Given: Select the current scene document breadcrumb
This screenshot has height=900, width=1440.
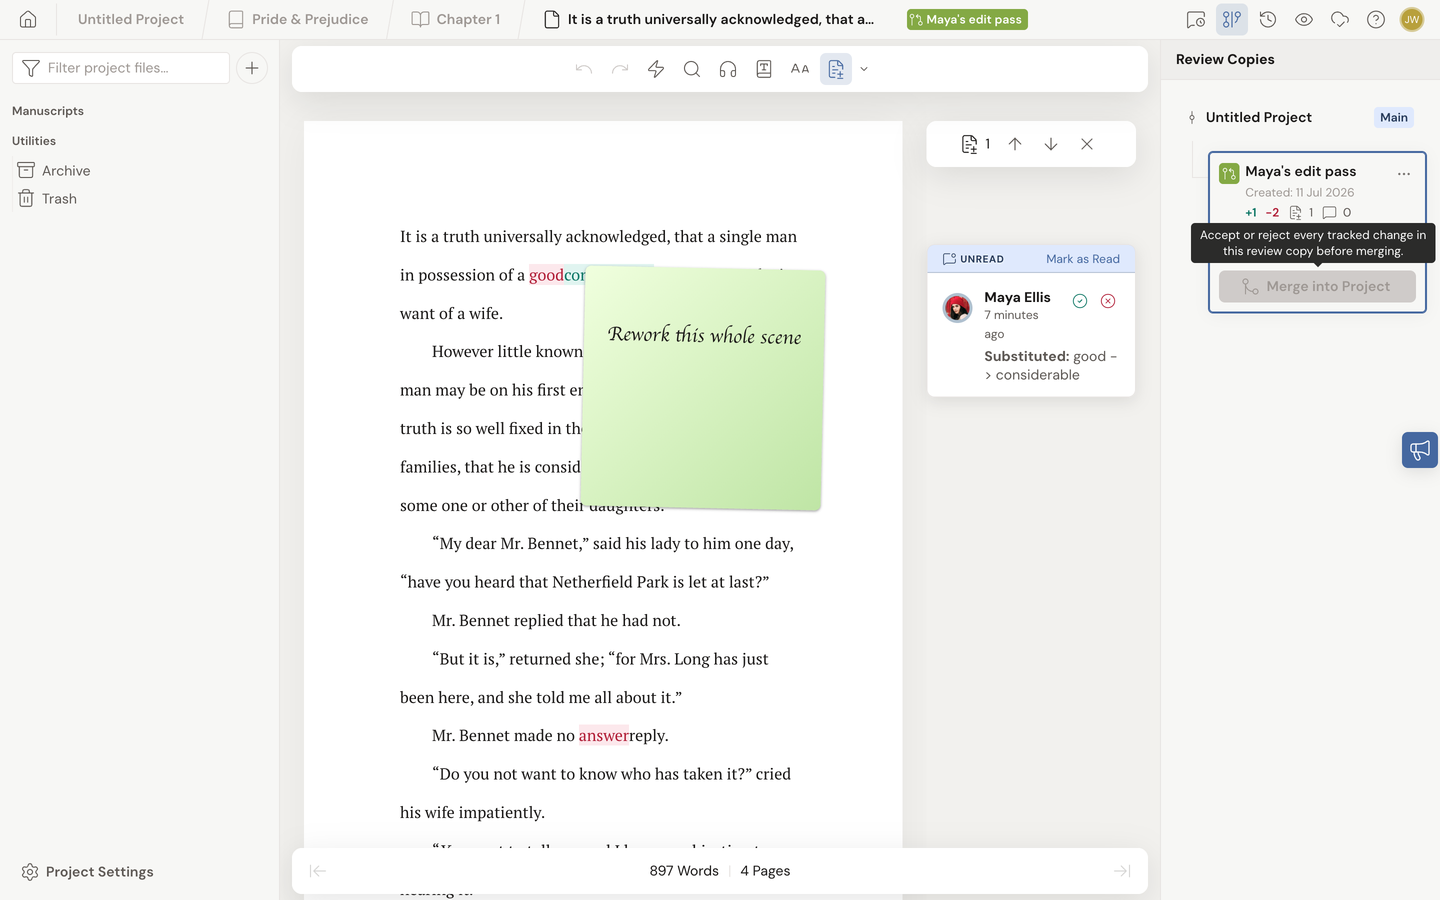Looking at the screenshot, I should pyautogui.click(x=709, y=19).
